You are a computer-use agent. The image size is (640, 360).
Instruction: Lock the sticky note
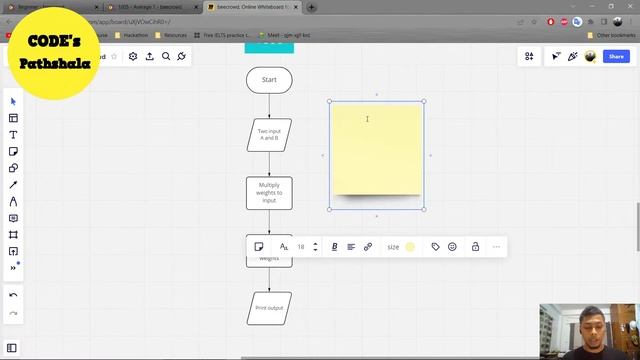(x=475, y=247)
